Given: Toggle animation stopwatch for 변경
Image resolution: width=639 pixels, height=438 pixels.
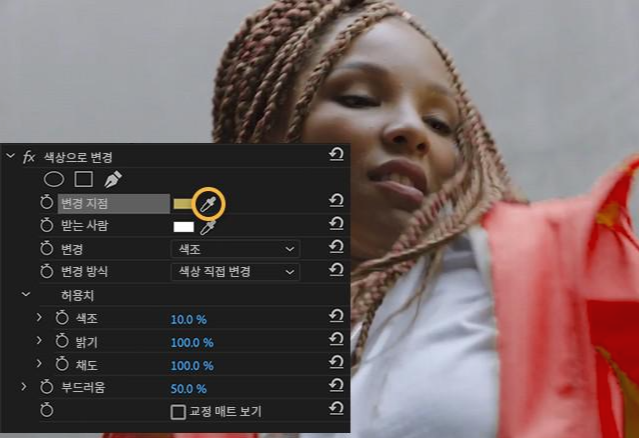Looking at the screenshot, I should pyautogui.click(x=46, y=248).
